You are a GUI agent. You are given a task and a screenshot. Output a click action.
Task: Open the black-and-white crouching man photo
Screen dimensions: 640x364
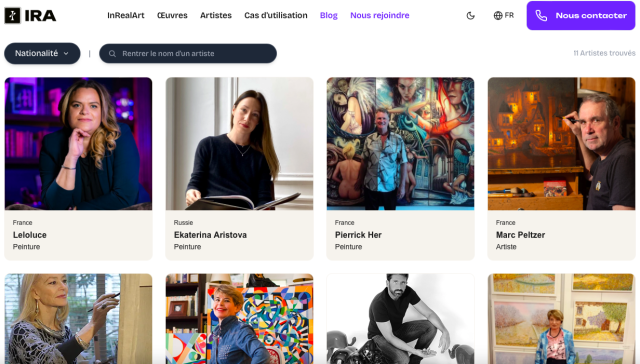pos(400,319)
